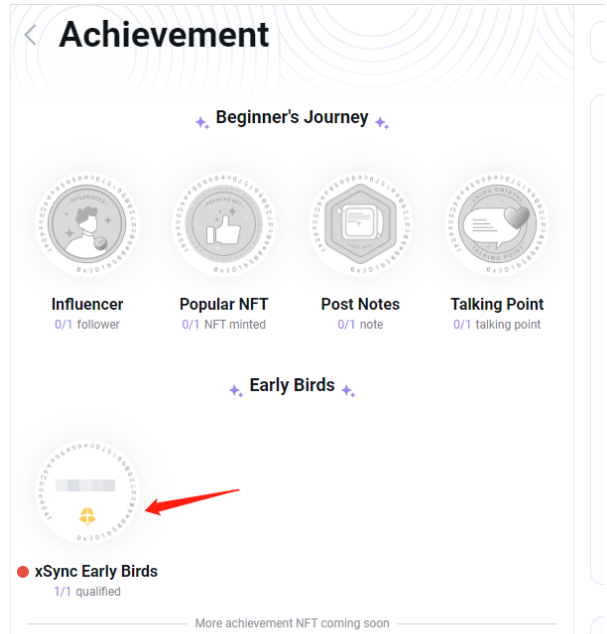Click the 0/1 NFT minted progress text
The width and height of the screenshot is (607, 634).
point(224,325)
